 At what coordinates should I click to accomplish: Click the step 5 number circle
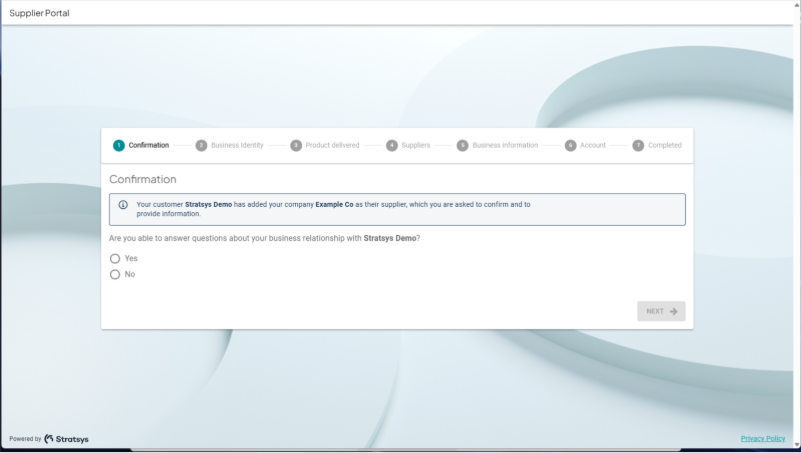[462, 145]
